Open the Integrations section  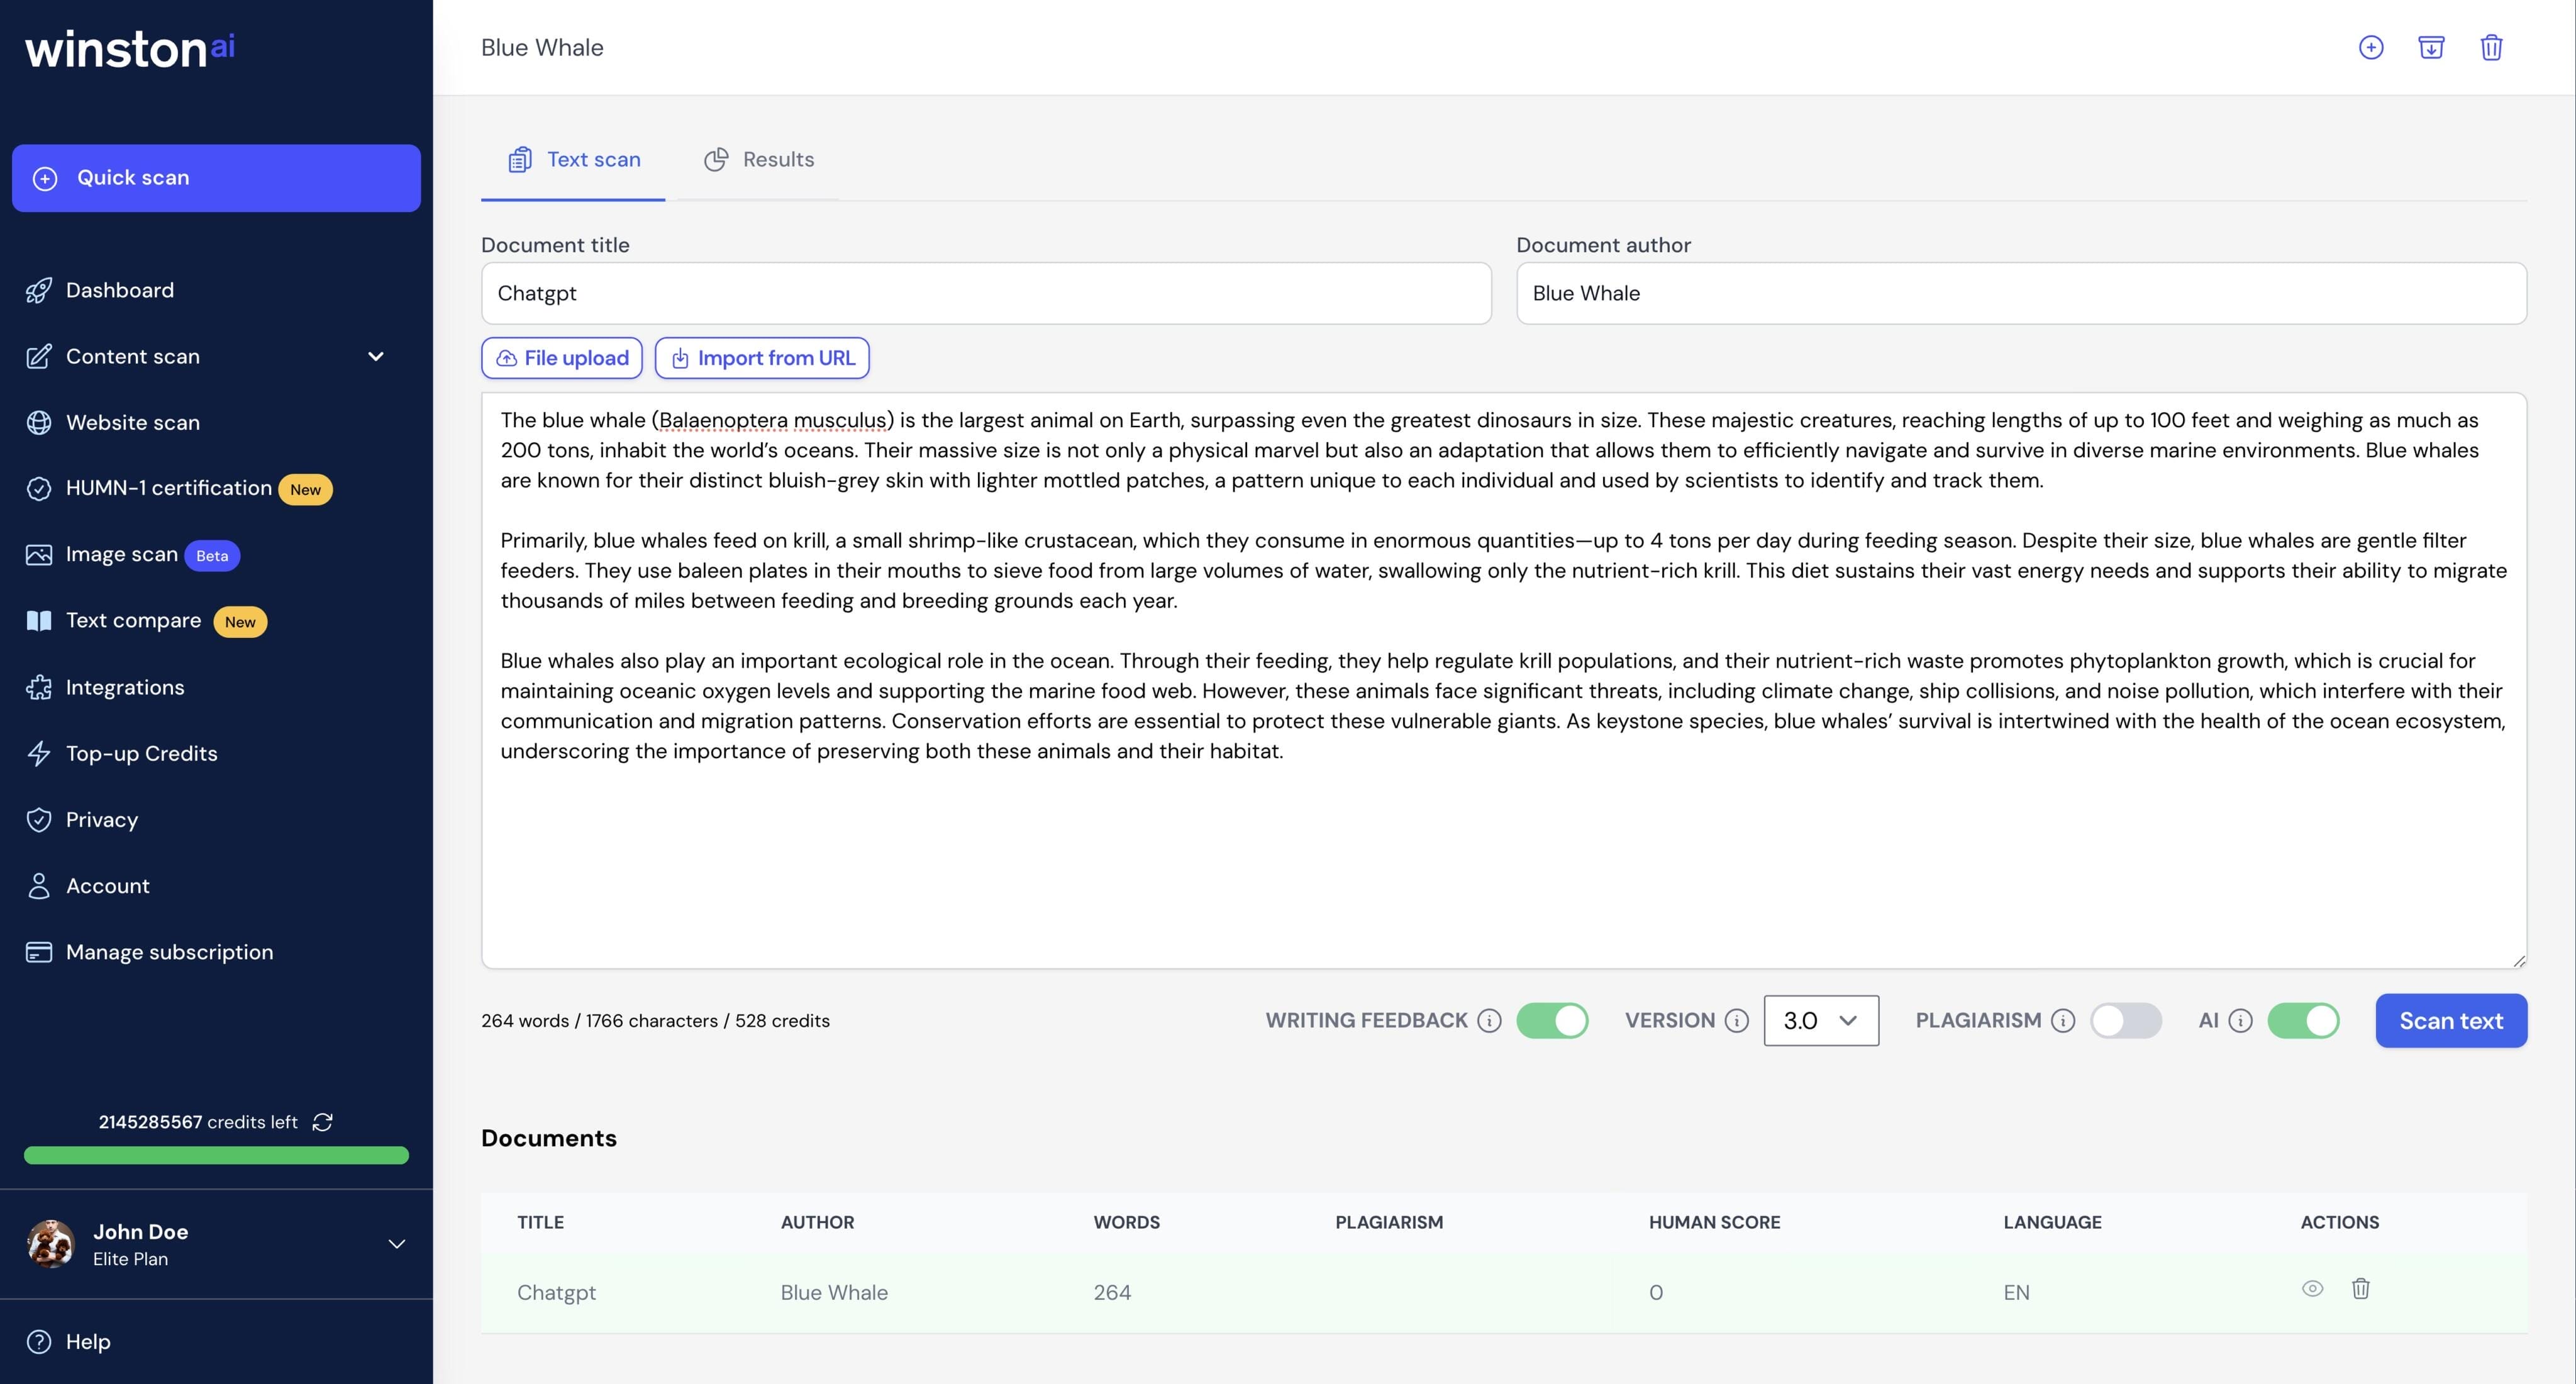[125, 687]
